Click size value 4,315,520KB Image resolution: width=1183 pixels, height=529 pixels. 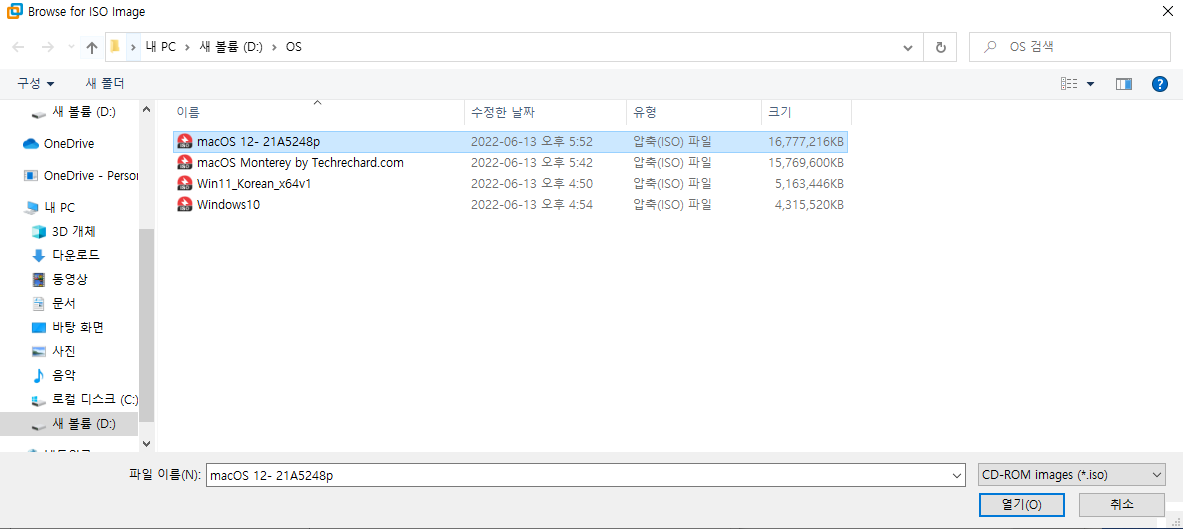tap(810, 205)
